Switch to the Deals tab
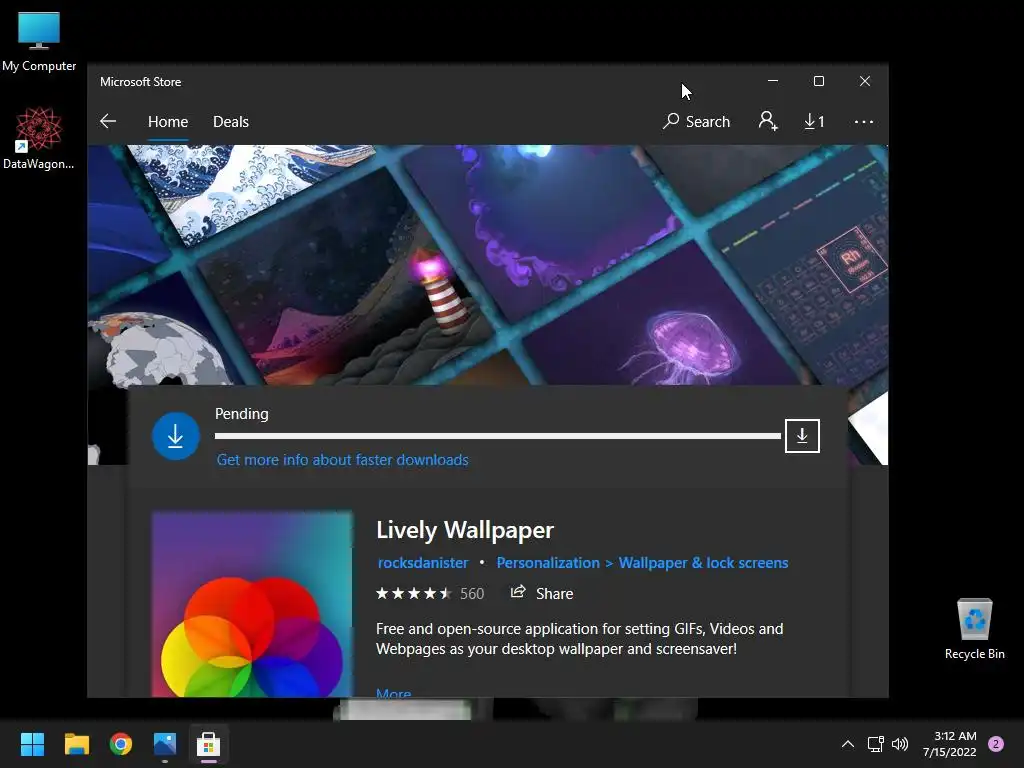Screen dimensions: 1024x768 (231, 122)
